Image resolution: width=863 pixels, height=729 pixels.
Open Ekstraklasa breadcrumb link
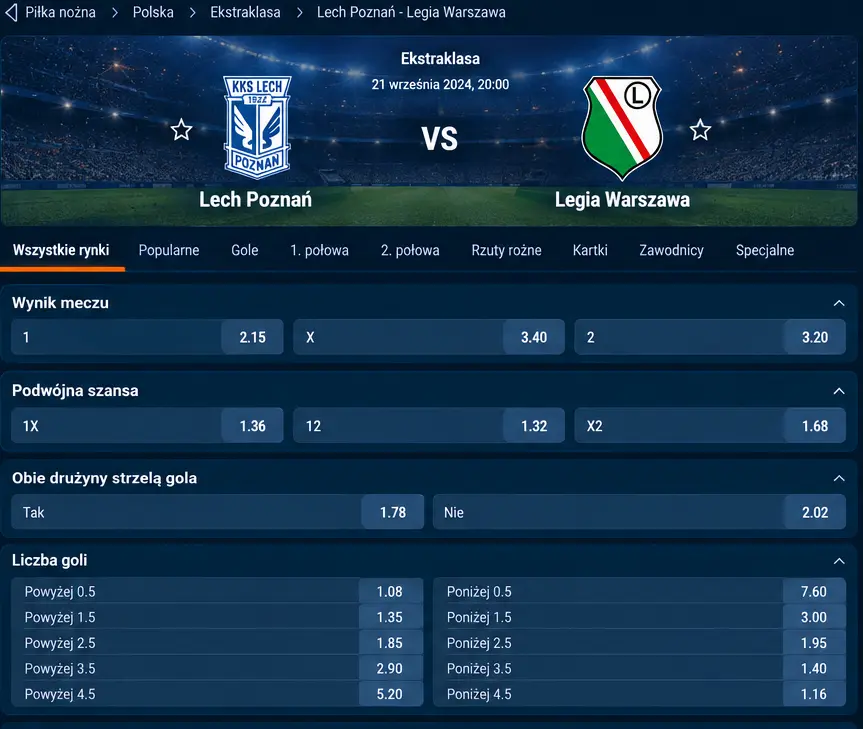click(245, 12)
